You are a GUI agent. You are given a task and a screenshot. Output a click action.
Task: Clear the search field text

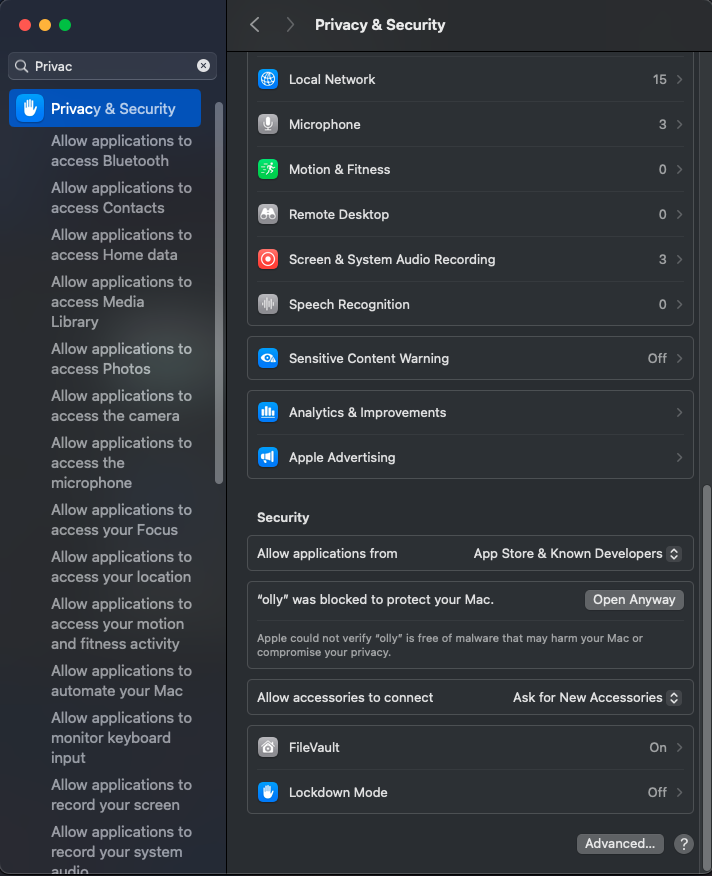click(x=203, y=66)
